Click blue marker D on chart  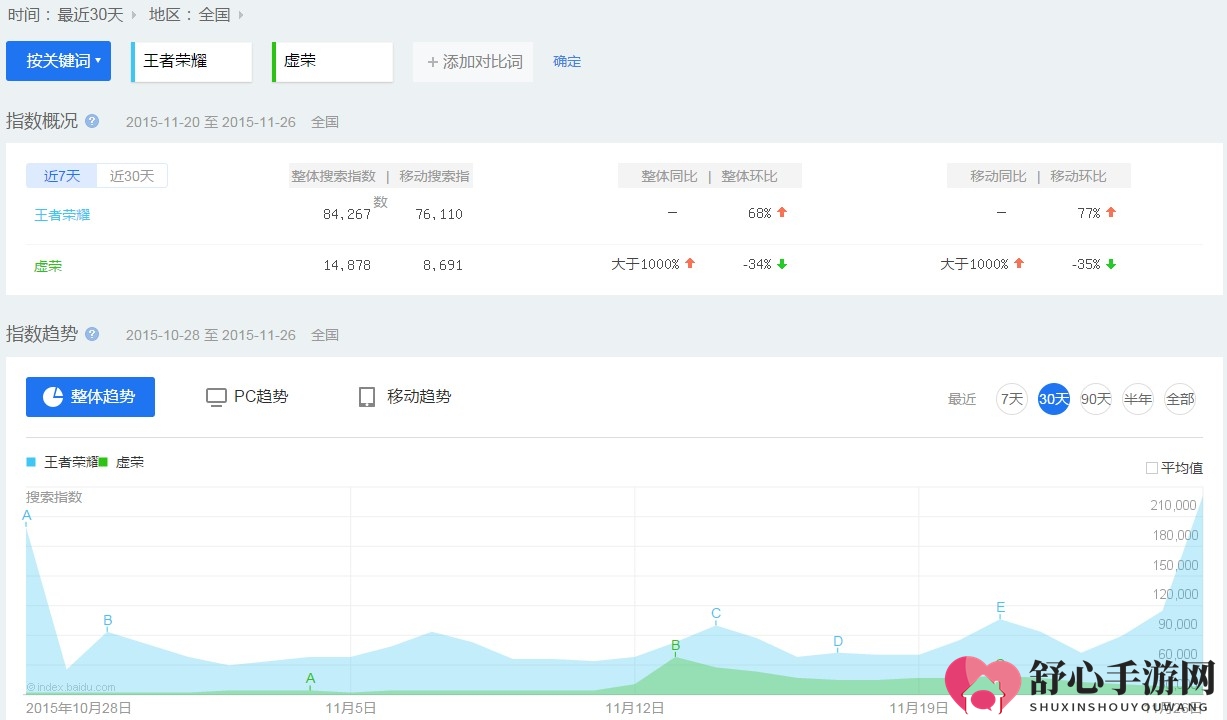[838, 641]
